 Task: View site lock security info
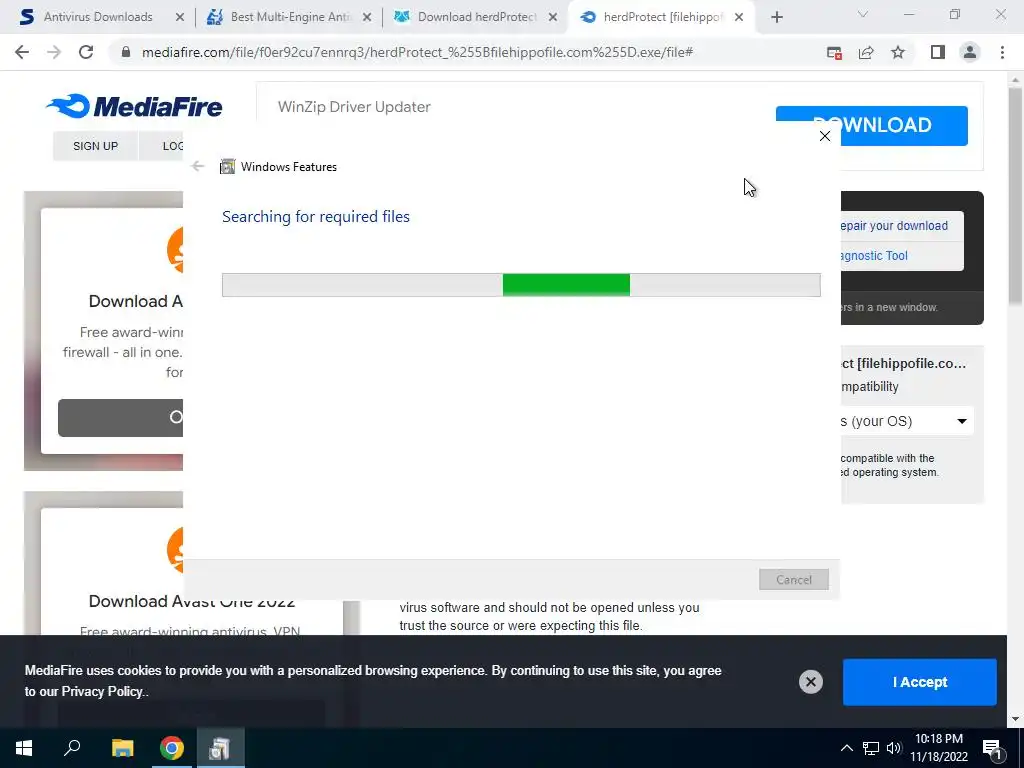point(127,52)
